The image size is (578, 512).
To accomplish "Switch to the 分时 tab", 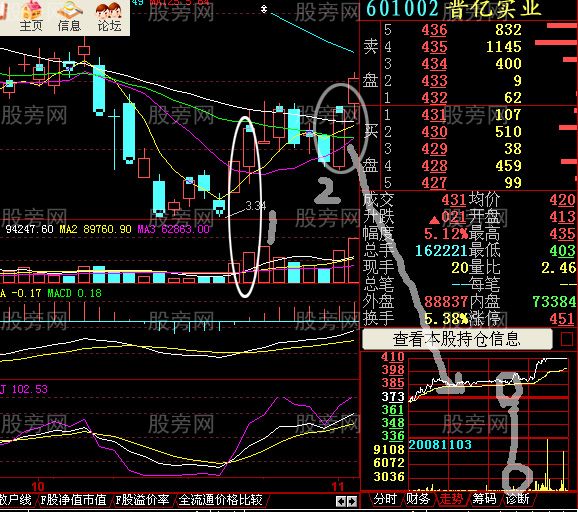I will click(x=385, y=499).
